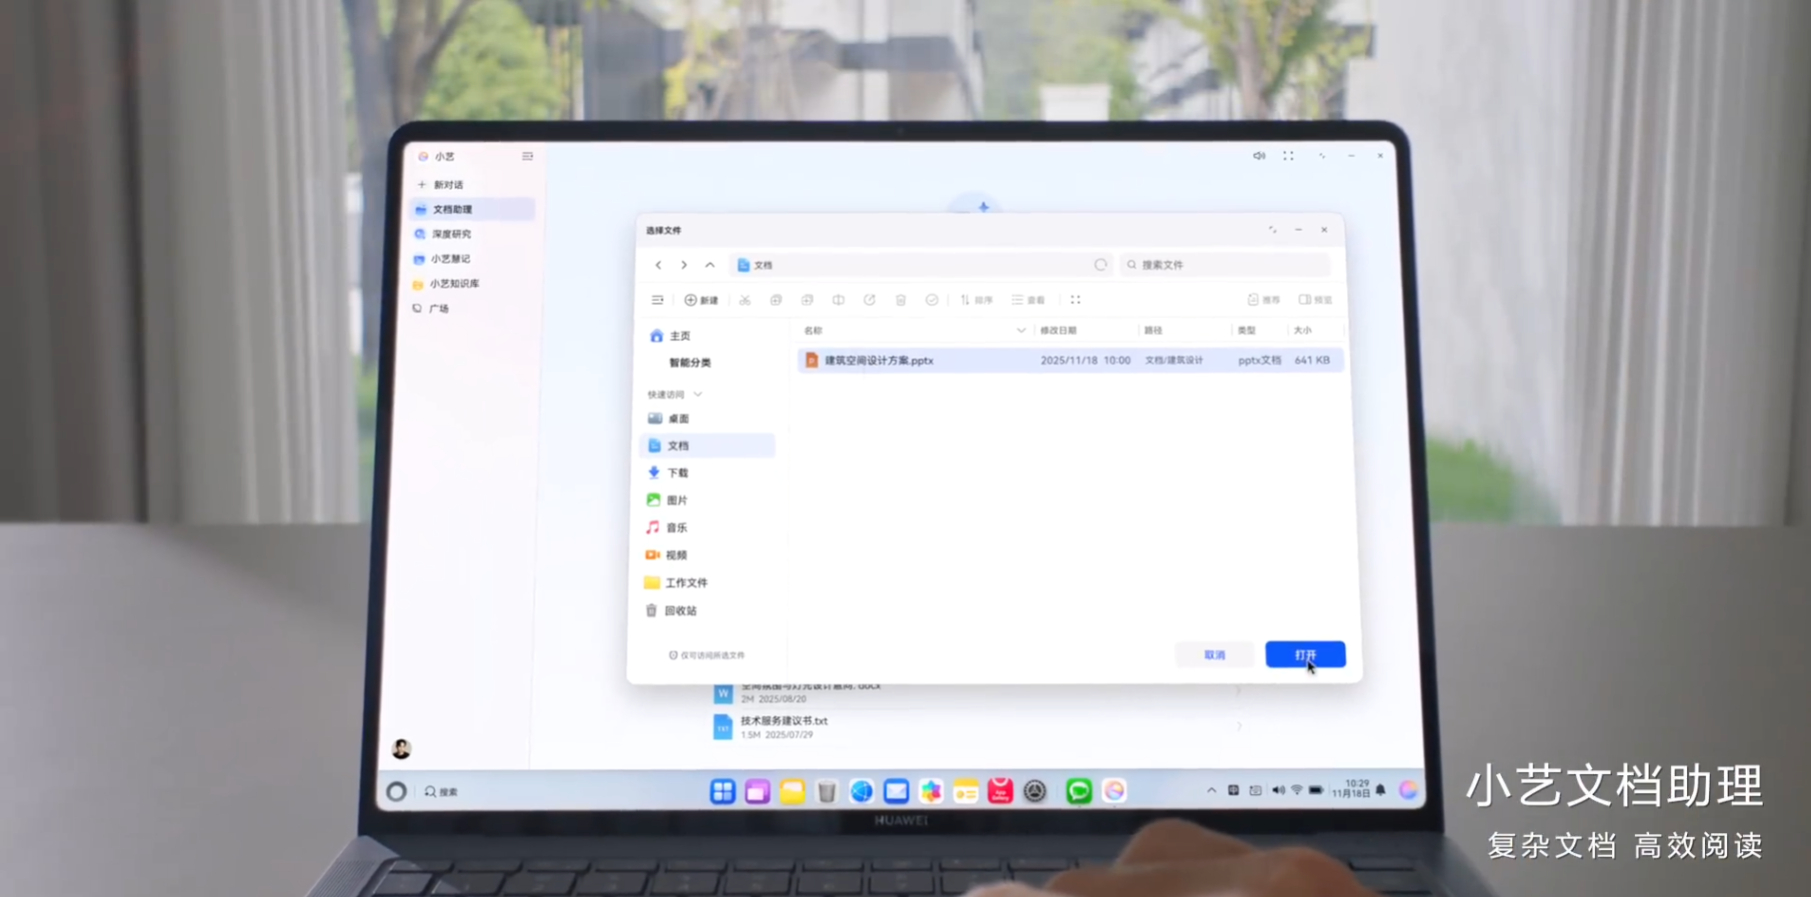
Task: Sort by the 名称 column header
Action: click(813, 330)
